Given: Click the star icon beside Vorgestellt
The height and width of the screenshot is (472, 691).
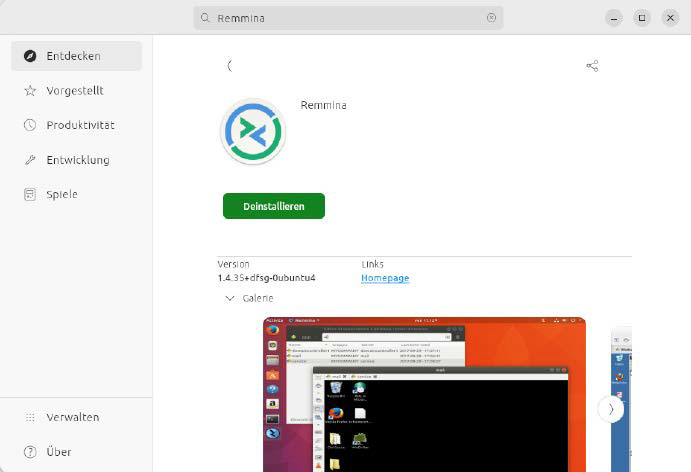Looking at the screenshot, I should coord(30,91).
